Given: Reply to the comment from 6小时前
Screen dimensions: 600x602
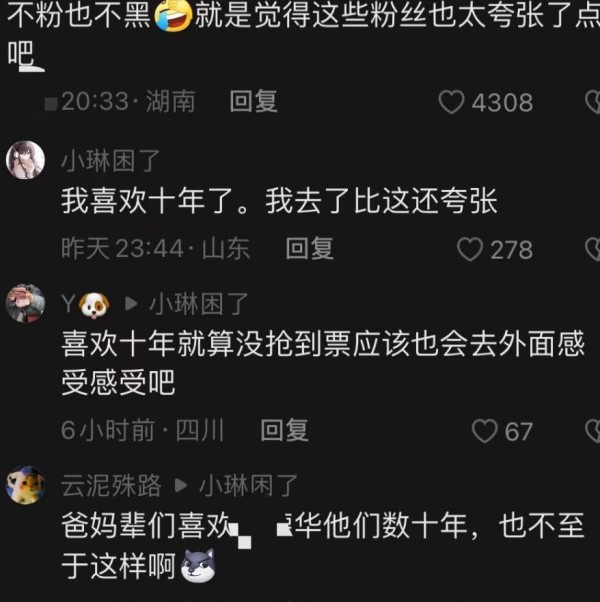Looking at the screenshot, I should pyautogui.click(x=284, y=430).
